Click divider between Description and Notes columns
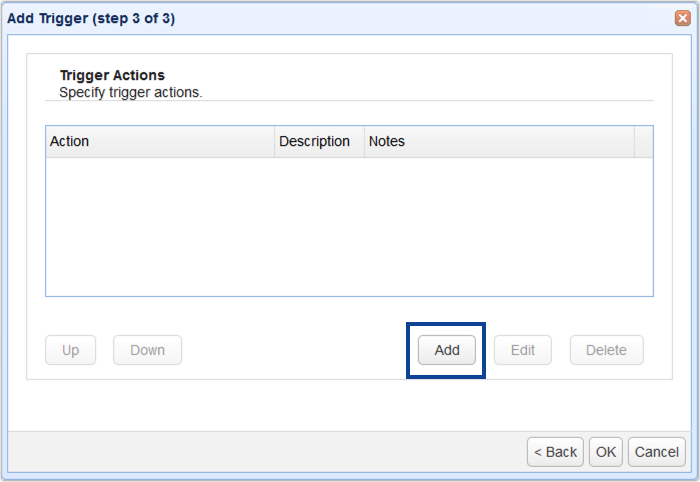 [x=364, y=142]
